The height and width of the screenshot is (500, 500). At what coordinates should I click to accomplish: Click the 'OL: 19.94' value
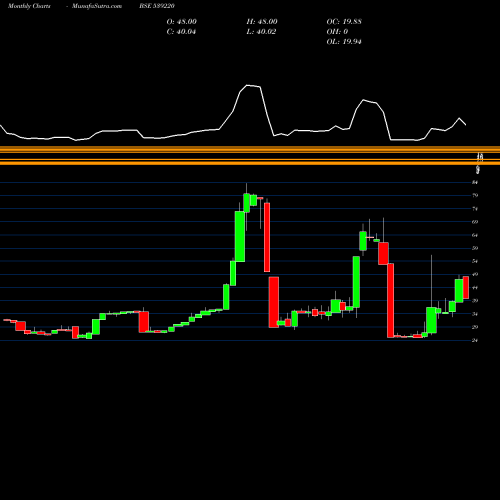(x=344, y=42)
